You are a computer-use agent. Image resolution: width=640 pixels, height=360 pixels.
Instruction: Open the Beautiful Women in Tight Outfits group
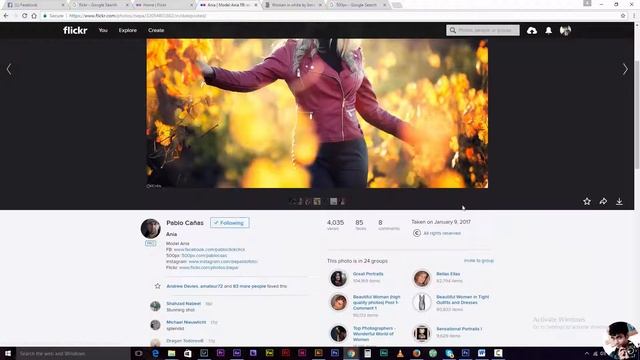point(462,300)
